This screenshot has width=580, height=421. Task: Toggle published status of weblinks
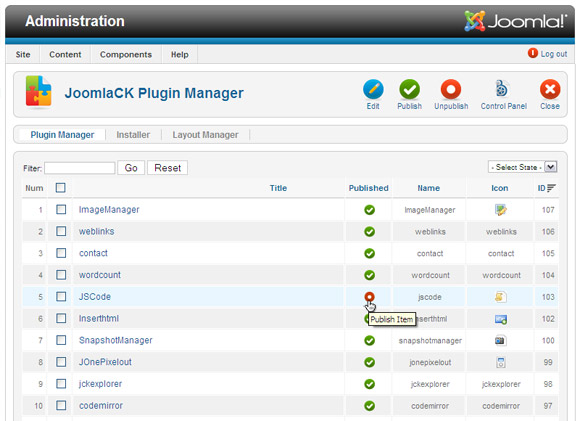(369, 232)
